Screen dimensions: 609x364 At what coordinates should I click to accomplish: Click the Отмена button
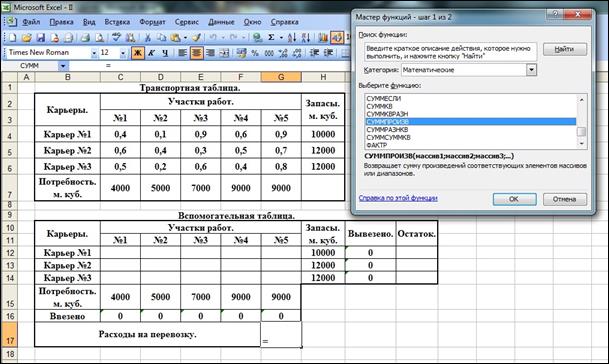pos(564,199)
